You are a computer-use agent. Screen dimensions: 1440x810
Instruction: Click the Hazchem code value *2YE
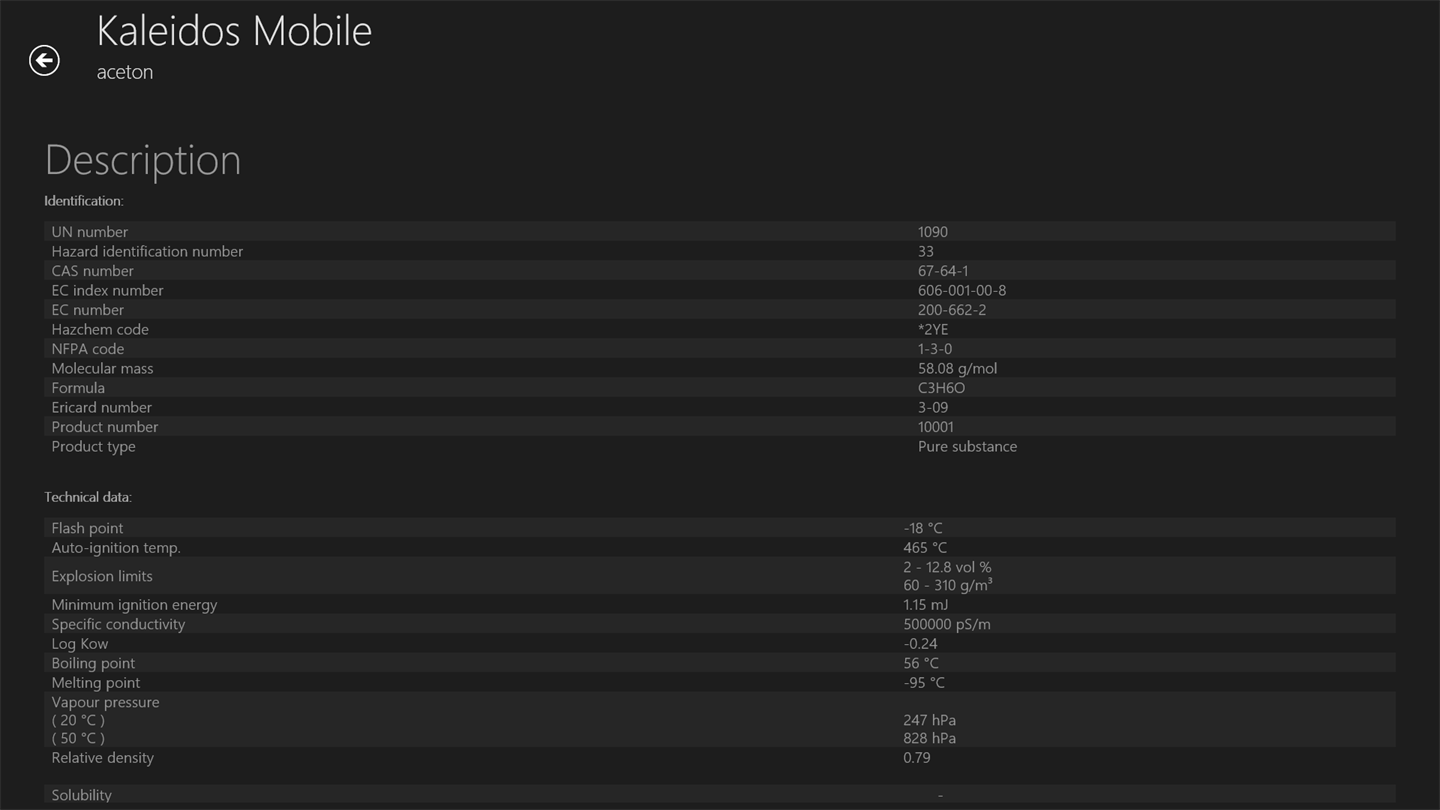(x=933, y=329)
